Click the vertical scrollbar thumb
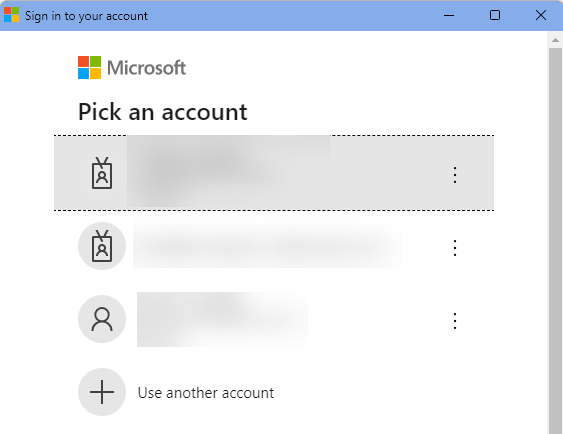 (555, 241)
